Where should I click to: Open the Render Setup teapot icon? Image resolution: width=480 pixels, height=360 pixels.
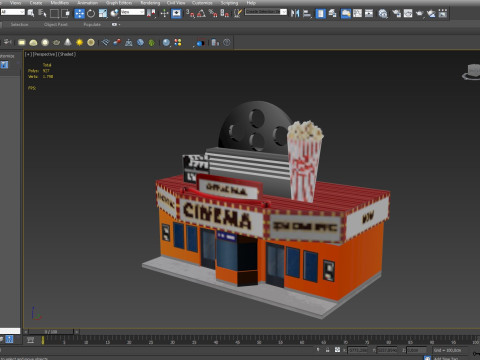[396, 13]
